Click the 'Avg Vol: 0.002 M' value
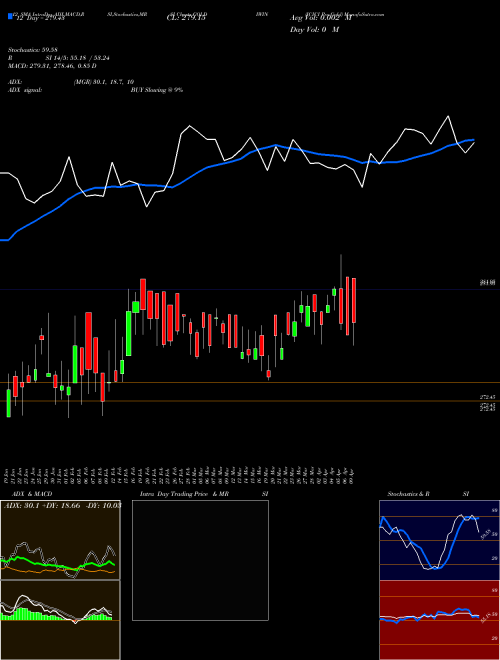Screen dimensions: 500x660 [x=320, y=18]
